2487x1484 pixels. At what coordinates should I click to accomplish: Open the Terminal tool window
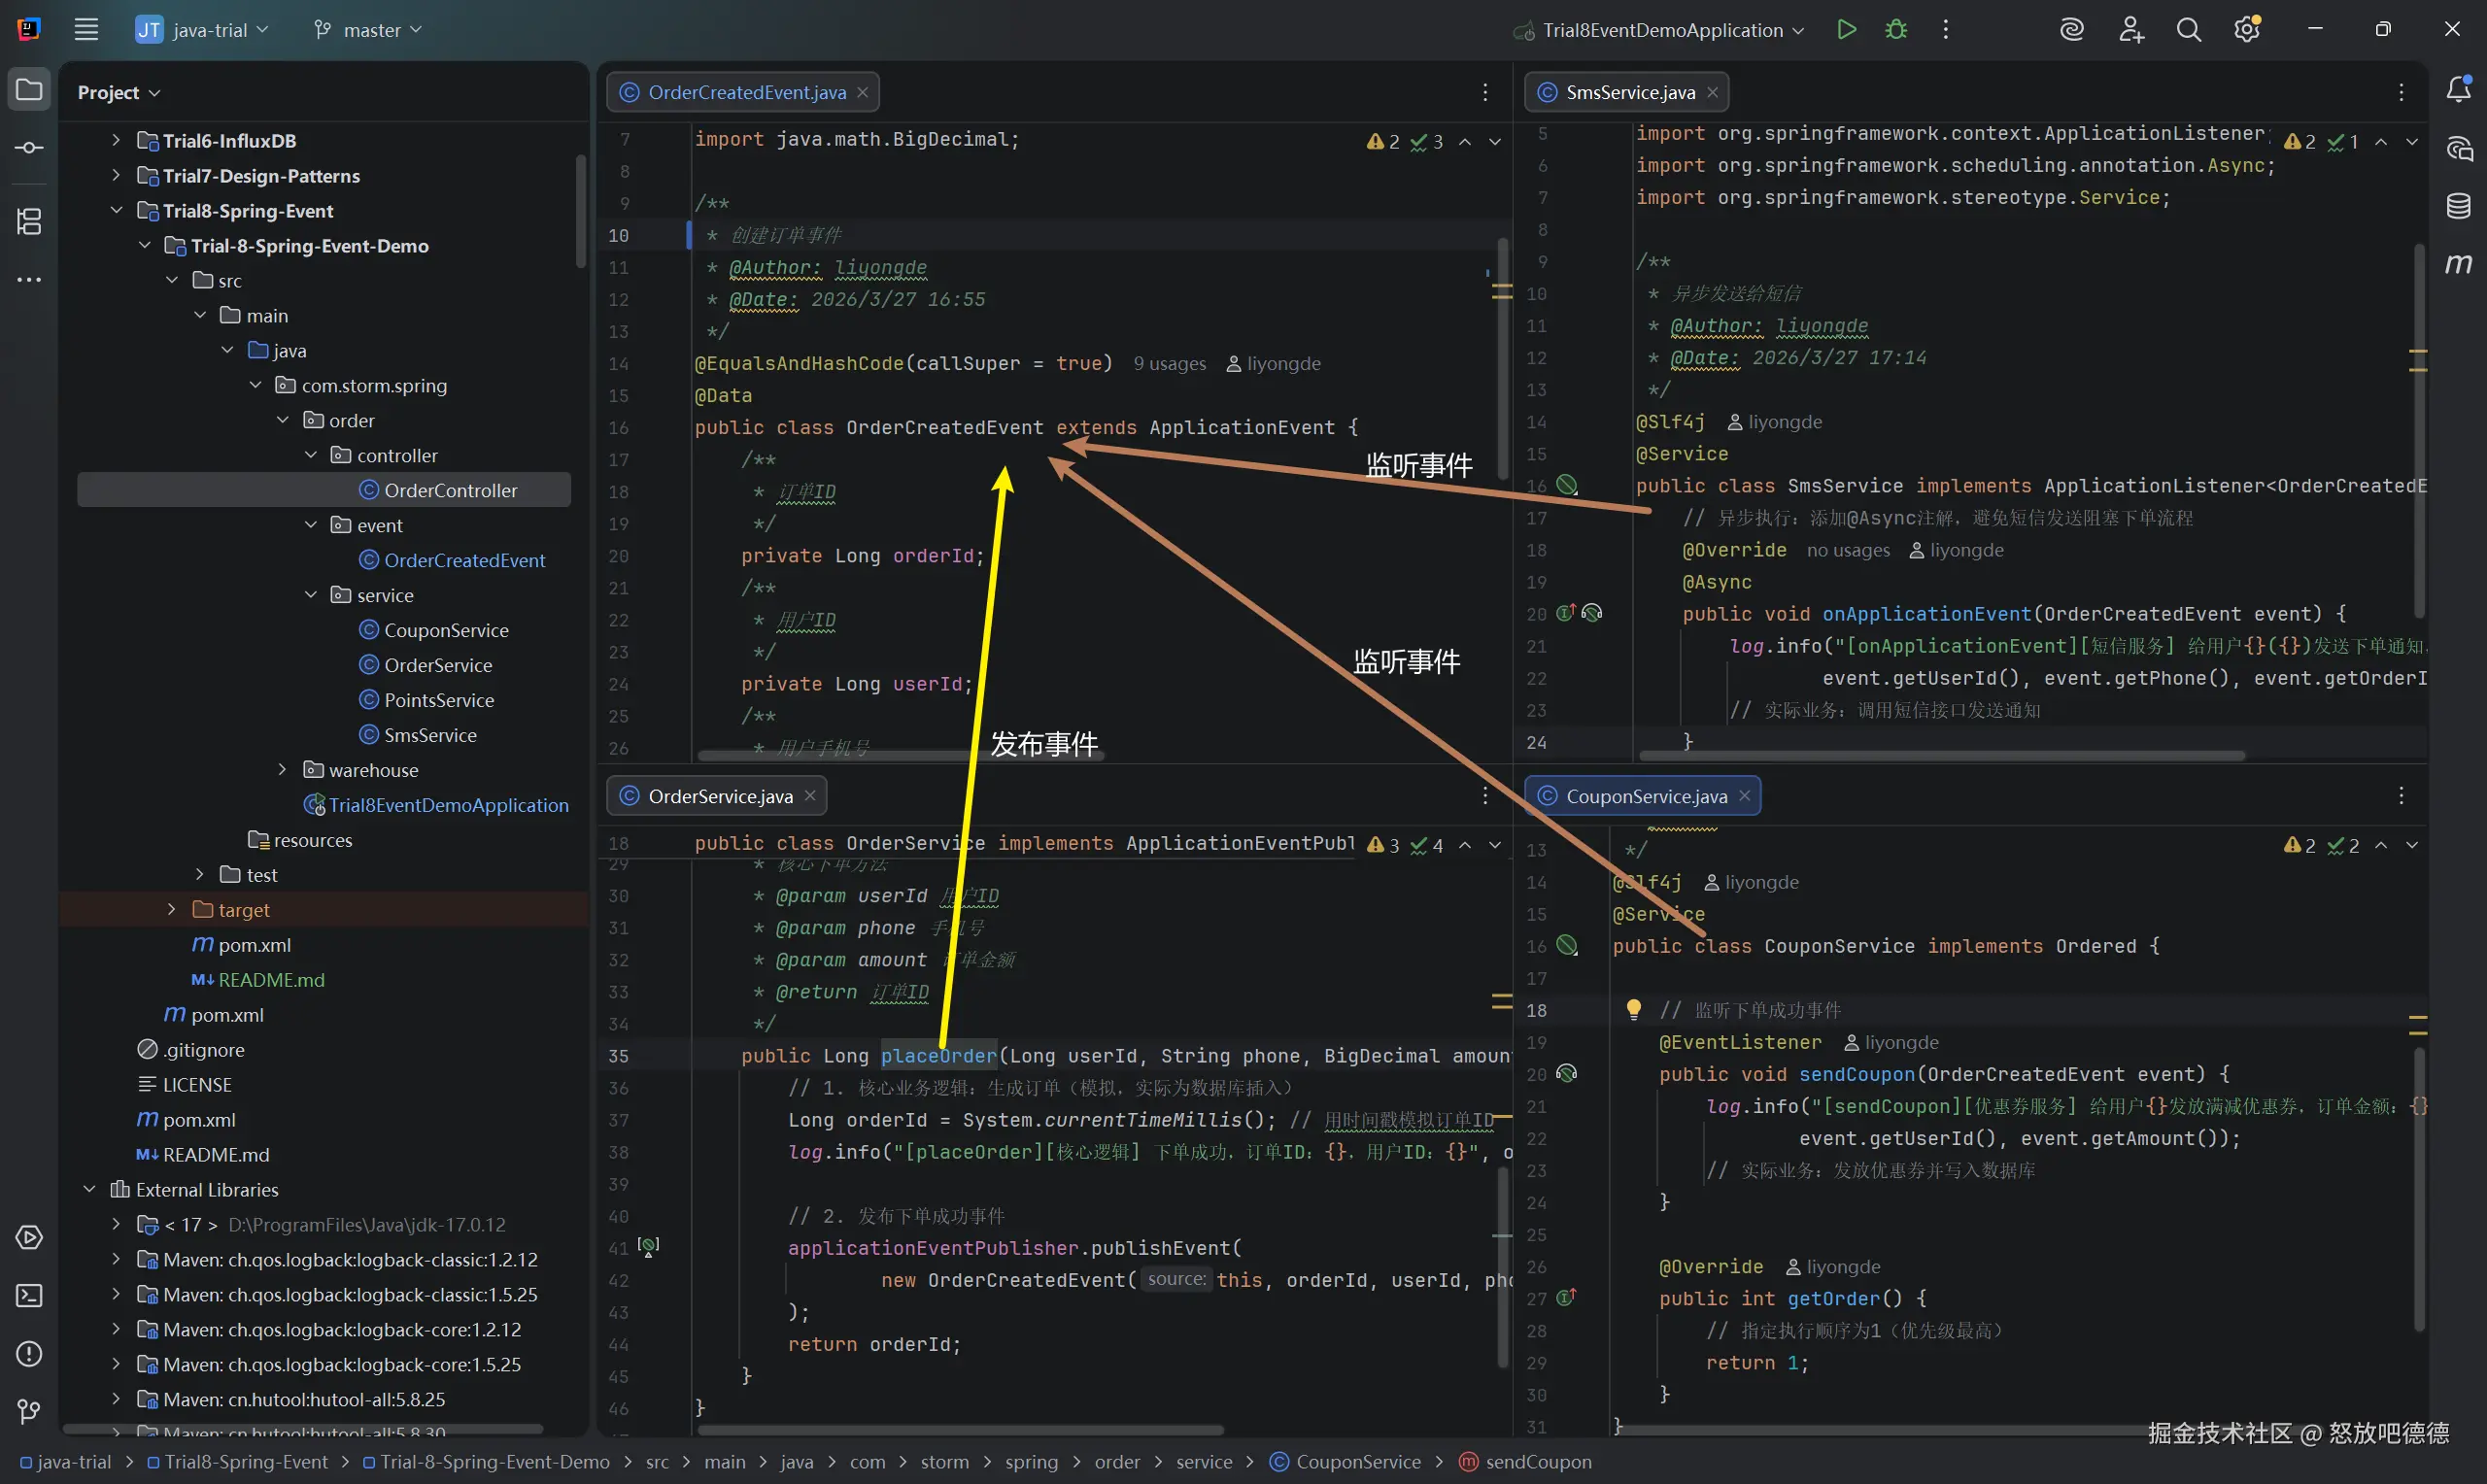coord(29,1296)
